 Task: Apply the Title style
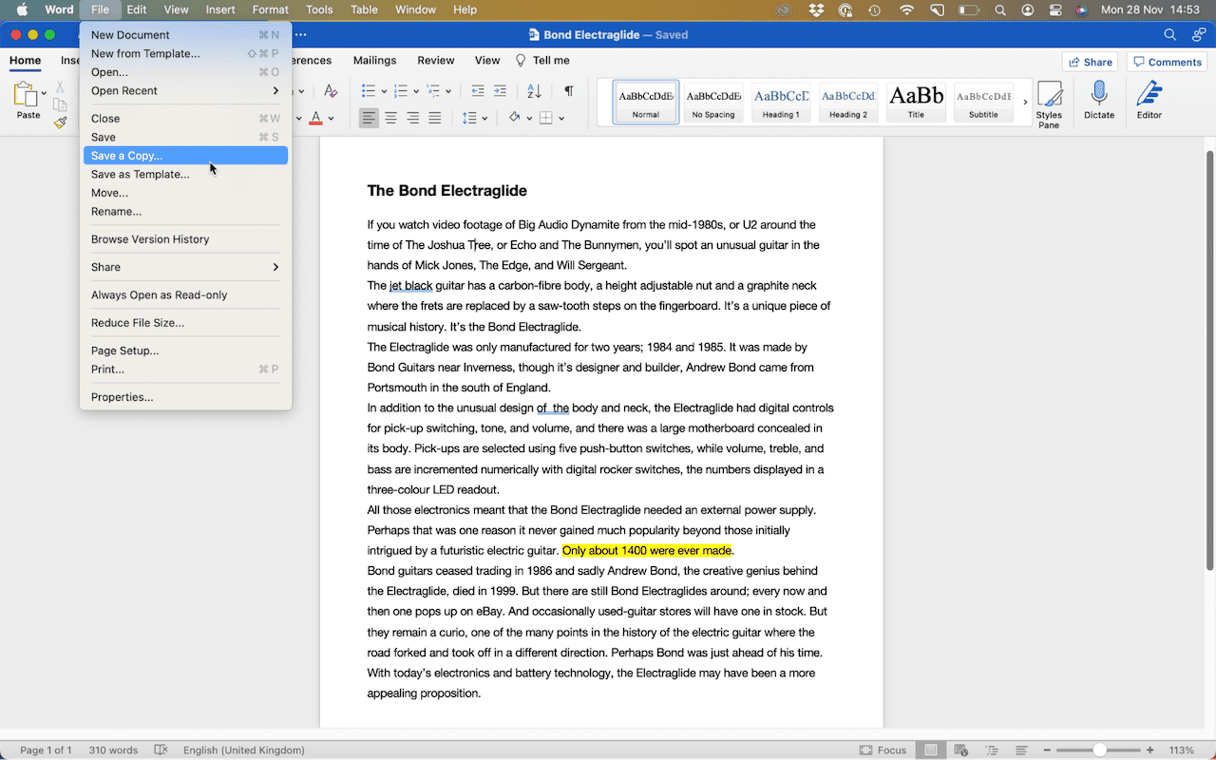click(916, 102)
